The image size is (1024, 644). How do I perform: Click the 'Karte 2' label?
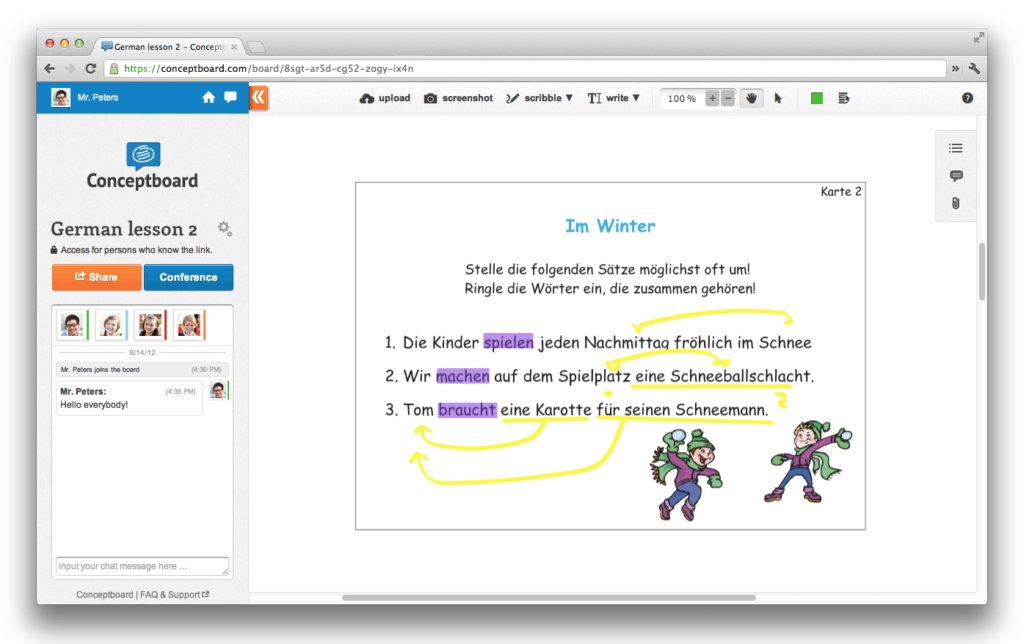point(840,191)
